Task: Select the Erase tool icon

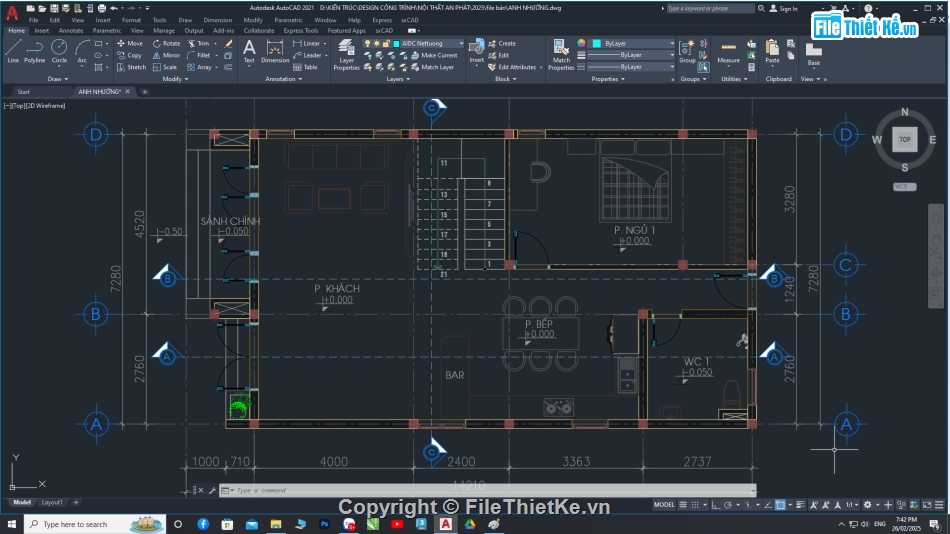Action: pos(228,44)
